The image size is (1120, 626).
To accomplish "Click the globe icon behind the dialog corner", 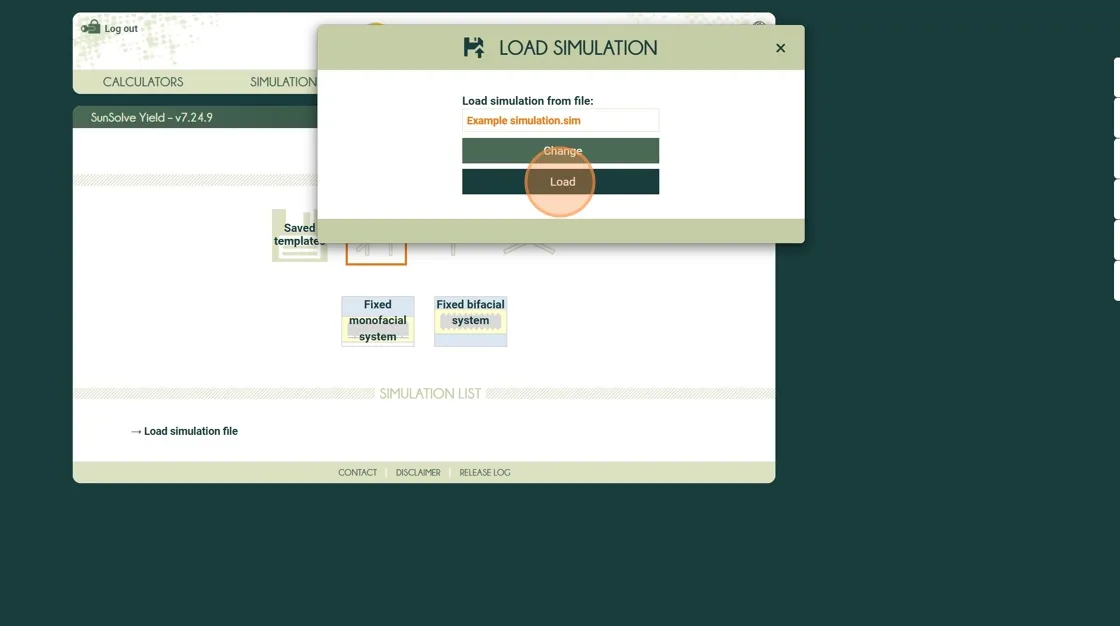I will click(760, 24).
